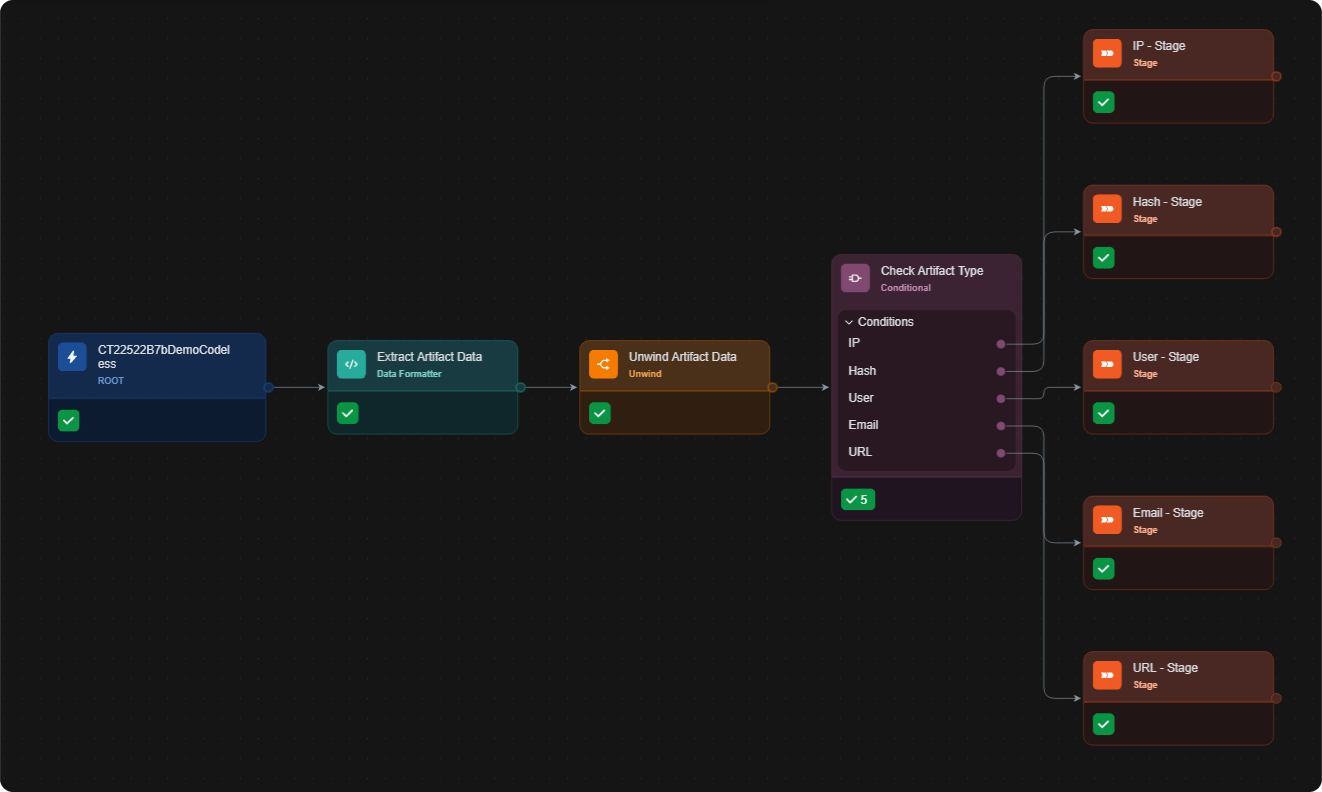Click the output port of the ROOT node

(268, 387)
